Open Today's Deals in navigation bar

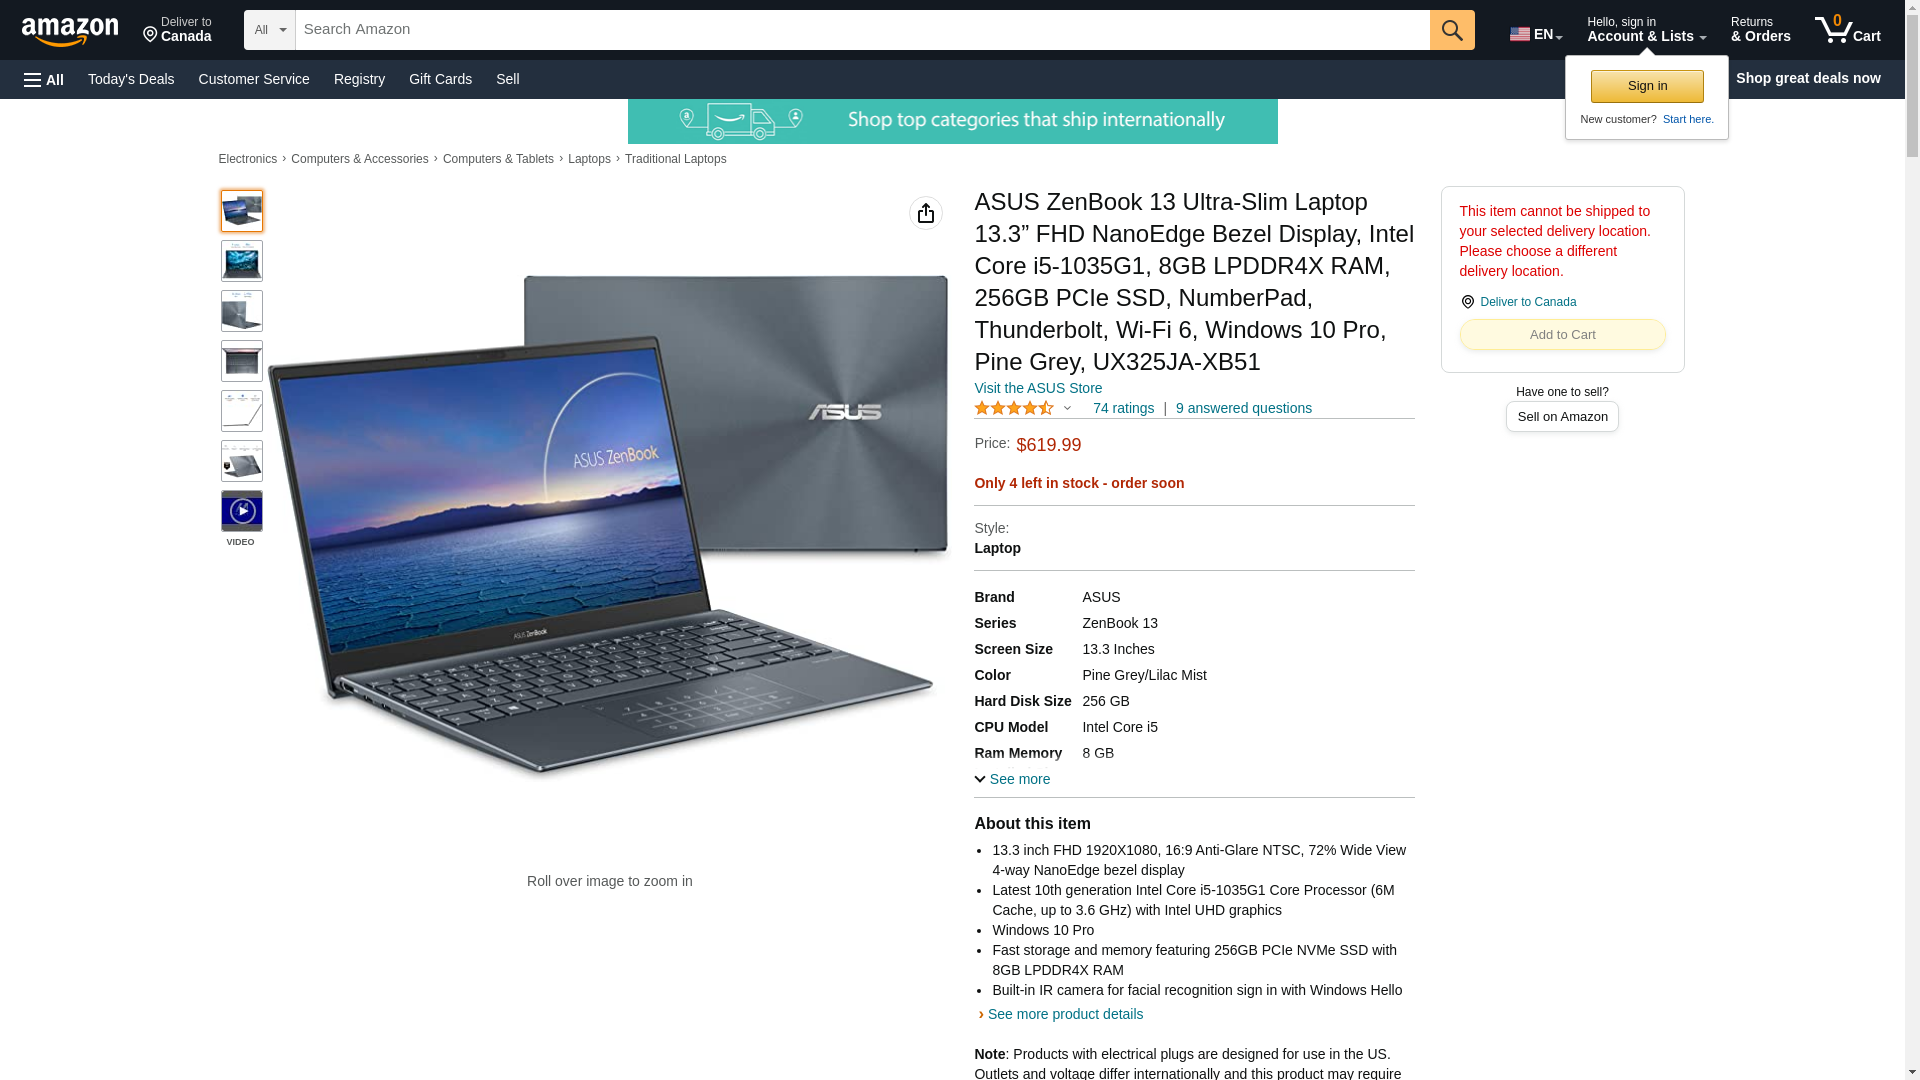click(131, 79)
